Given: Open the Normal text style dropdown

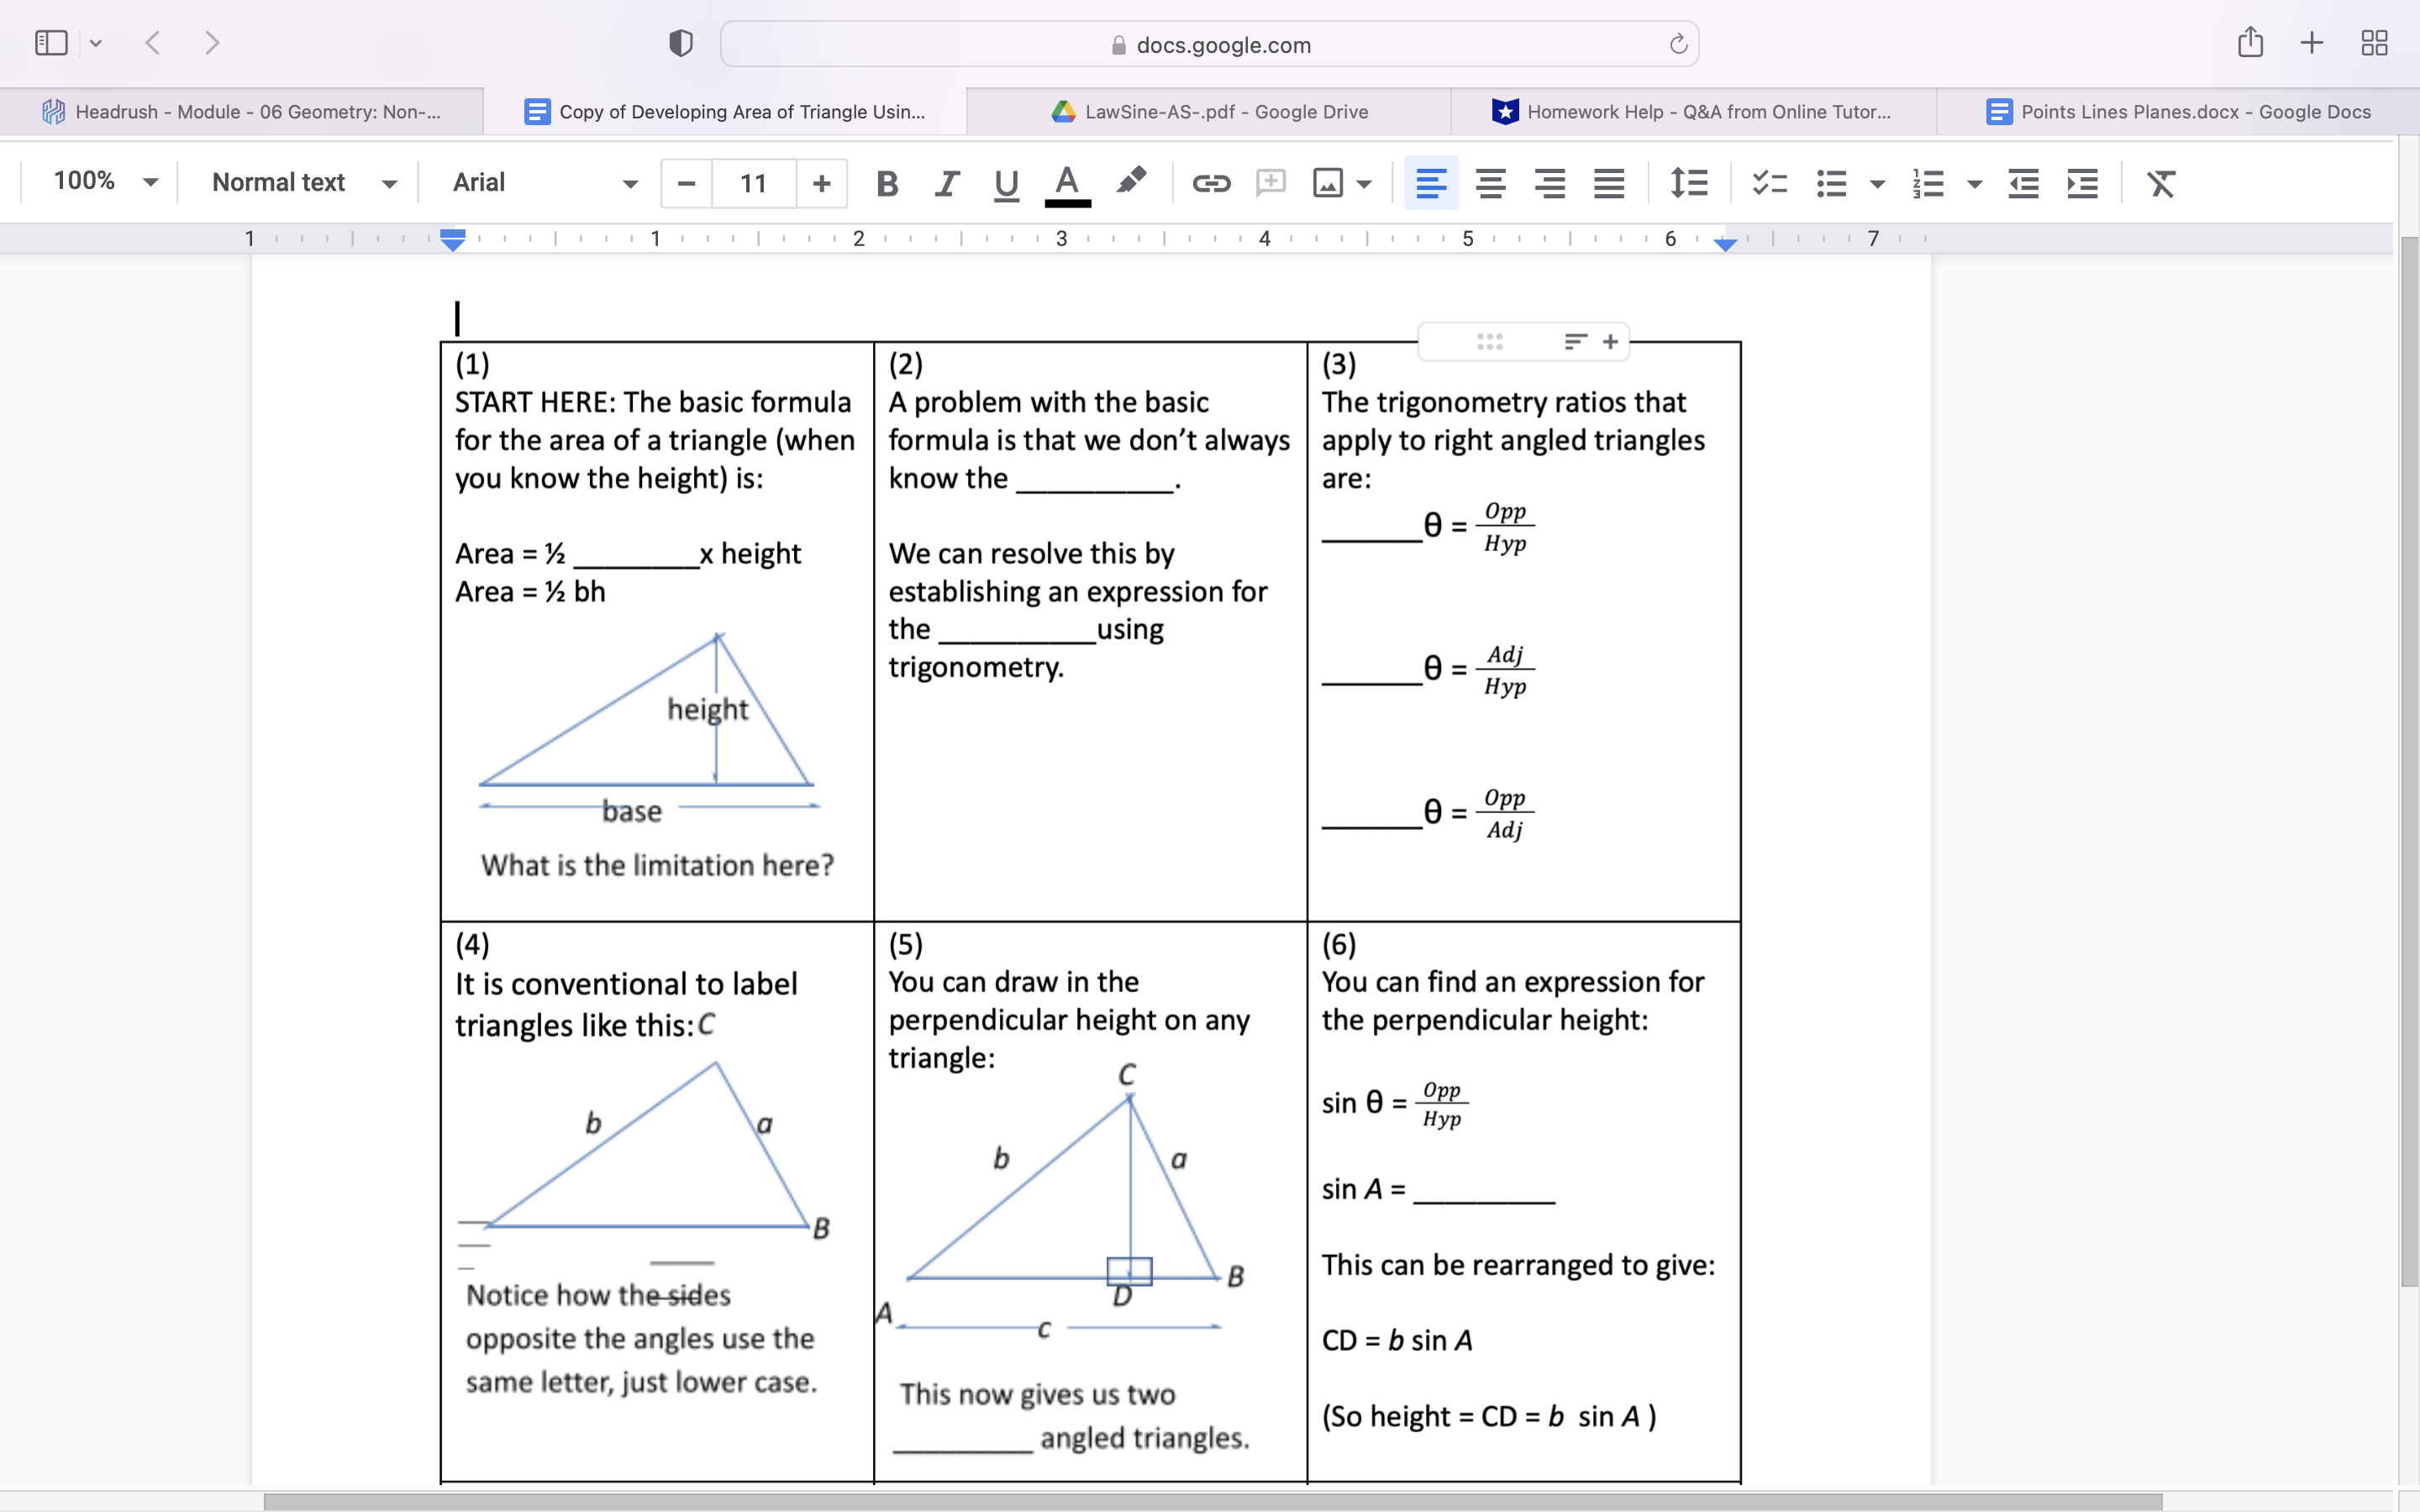Looking at the screenshot, I should pyautogui.click(x=303, y=182).
